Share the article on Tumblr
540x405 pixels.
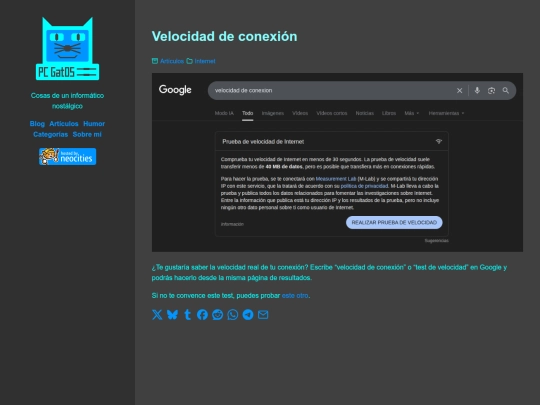(x=187, y=314)
